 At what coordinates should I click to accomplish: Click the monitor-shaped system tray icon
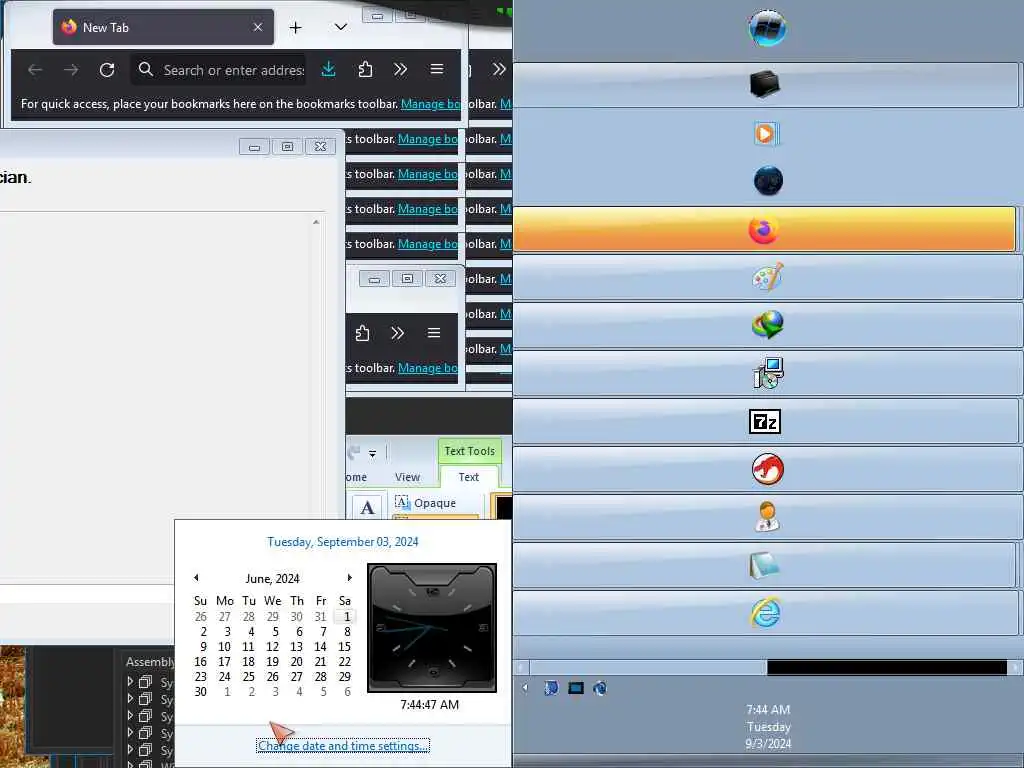pos(575,688)
